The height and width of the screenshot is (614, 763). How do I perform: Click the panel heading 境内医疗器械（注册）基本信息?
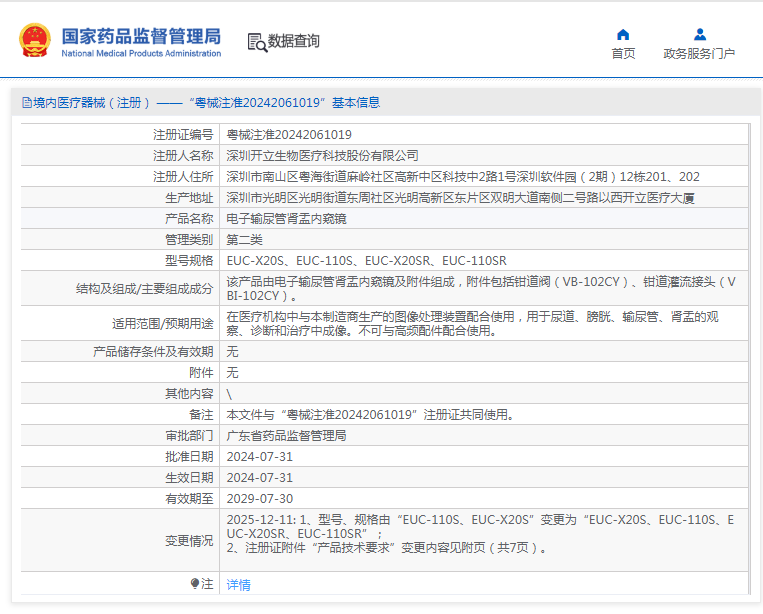click(201, 103)
